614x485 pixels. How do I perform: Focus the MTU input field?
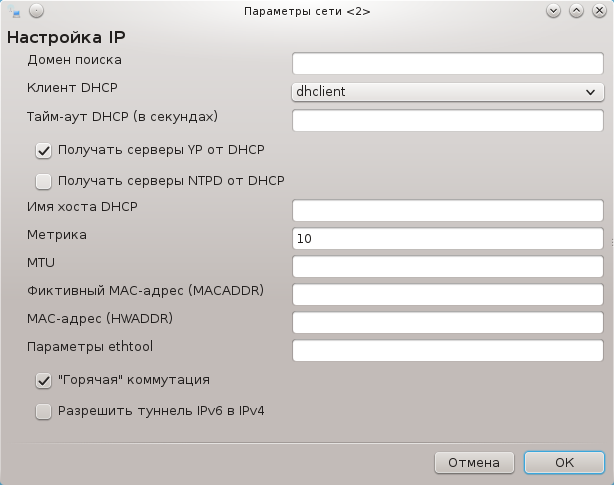(448, 266)
